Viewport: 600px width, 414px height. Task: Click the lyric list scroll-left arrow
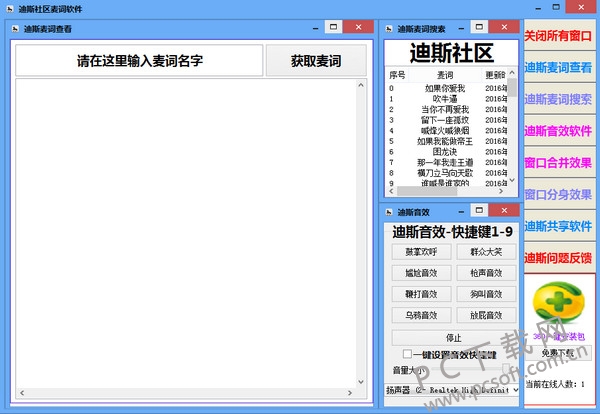tap(391, 191)
